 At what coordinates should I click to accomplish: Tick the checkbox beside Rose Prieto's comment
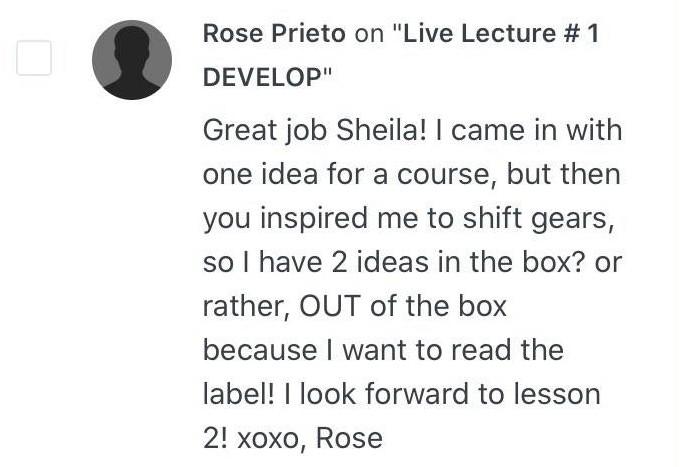[34, 58]
